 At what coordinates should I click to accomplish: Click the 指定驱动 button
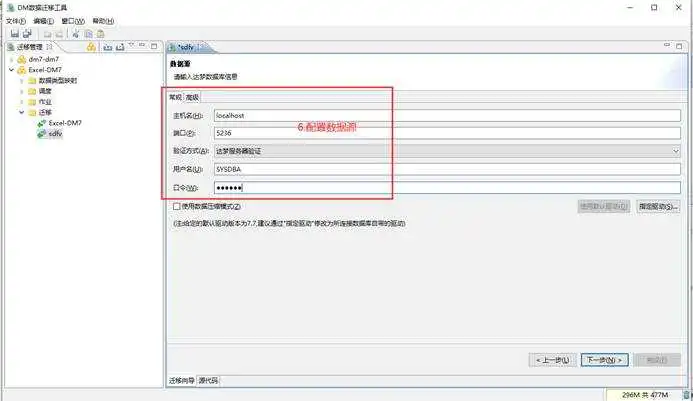click(x=658, y=206)
